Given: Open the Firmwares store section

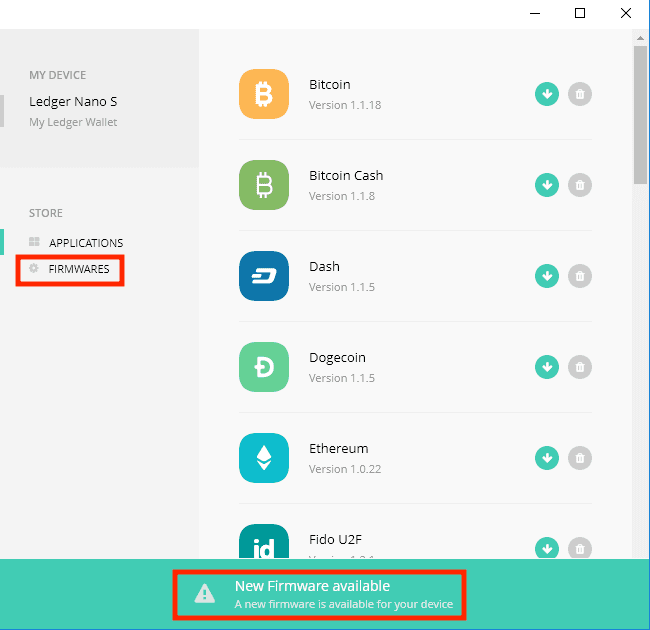Looking at the screenshot, I should click(78, 269).
